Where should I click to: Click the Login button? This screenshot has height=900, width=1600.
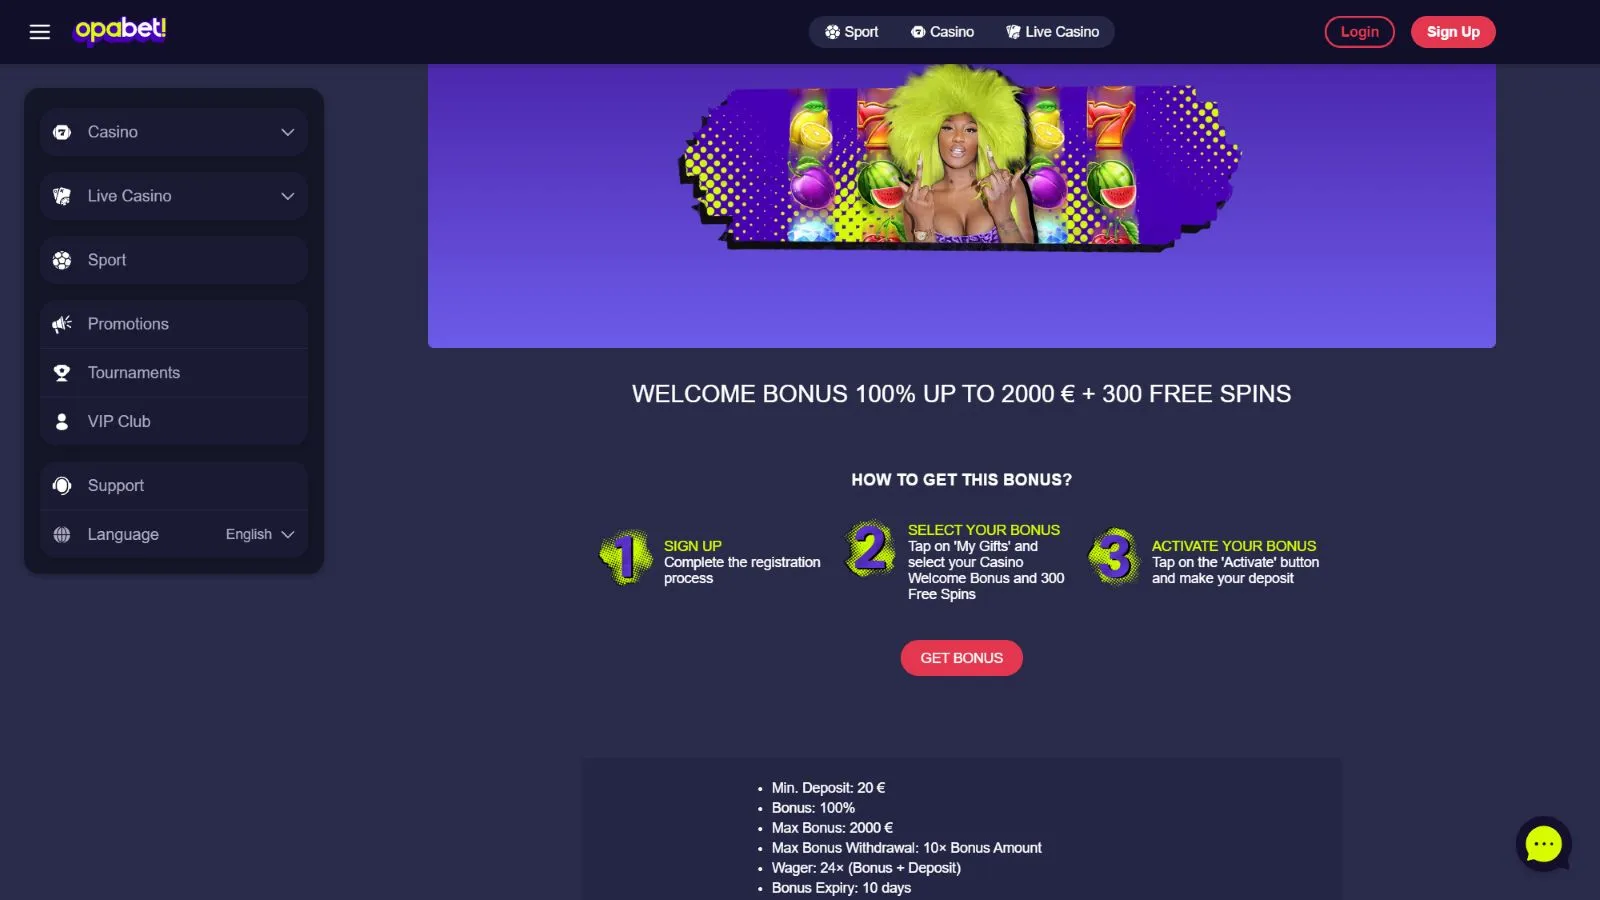(x=1360, y=32)
